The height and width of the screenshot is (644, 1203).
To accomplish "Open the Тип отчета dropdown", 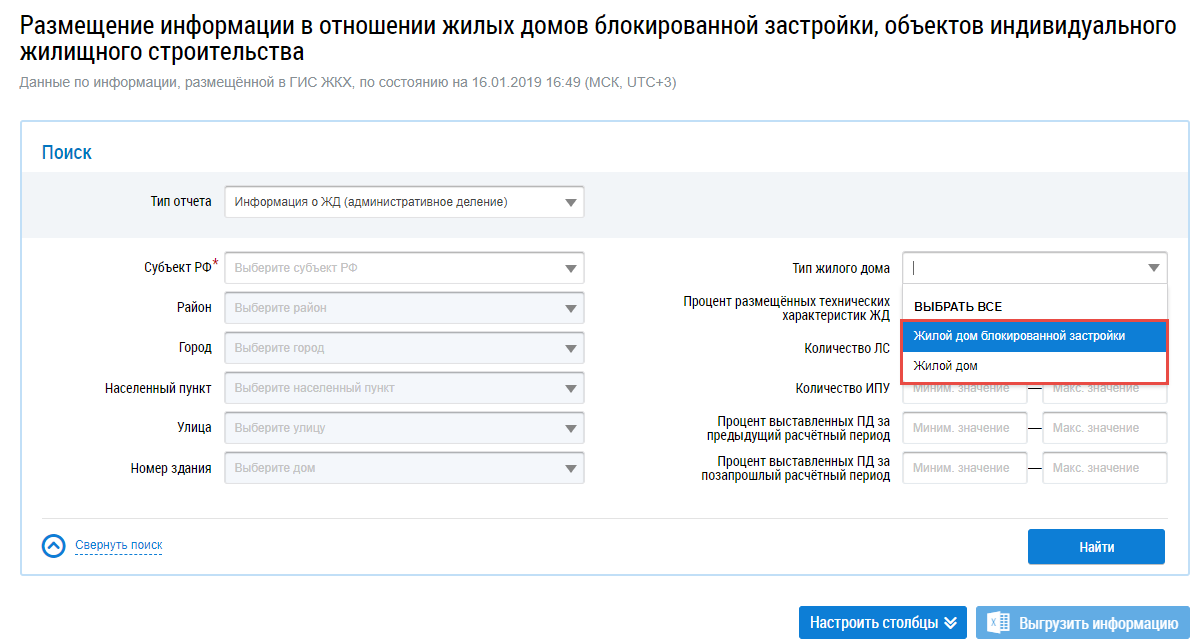I will (x=404, y=202).
